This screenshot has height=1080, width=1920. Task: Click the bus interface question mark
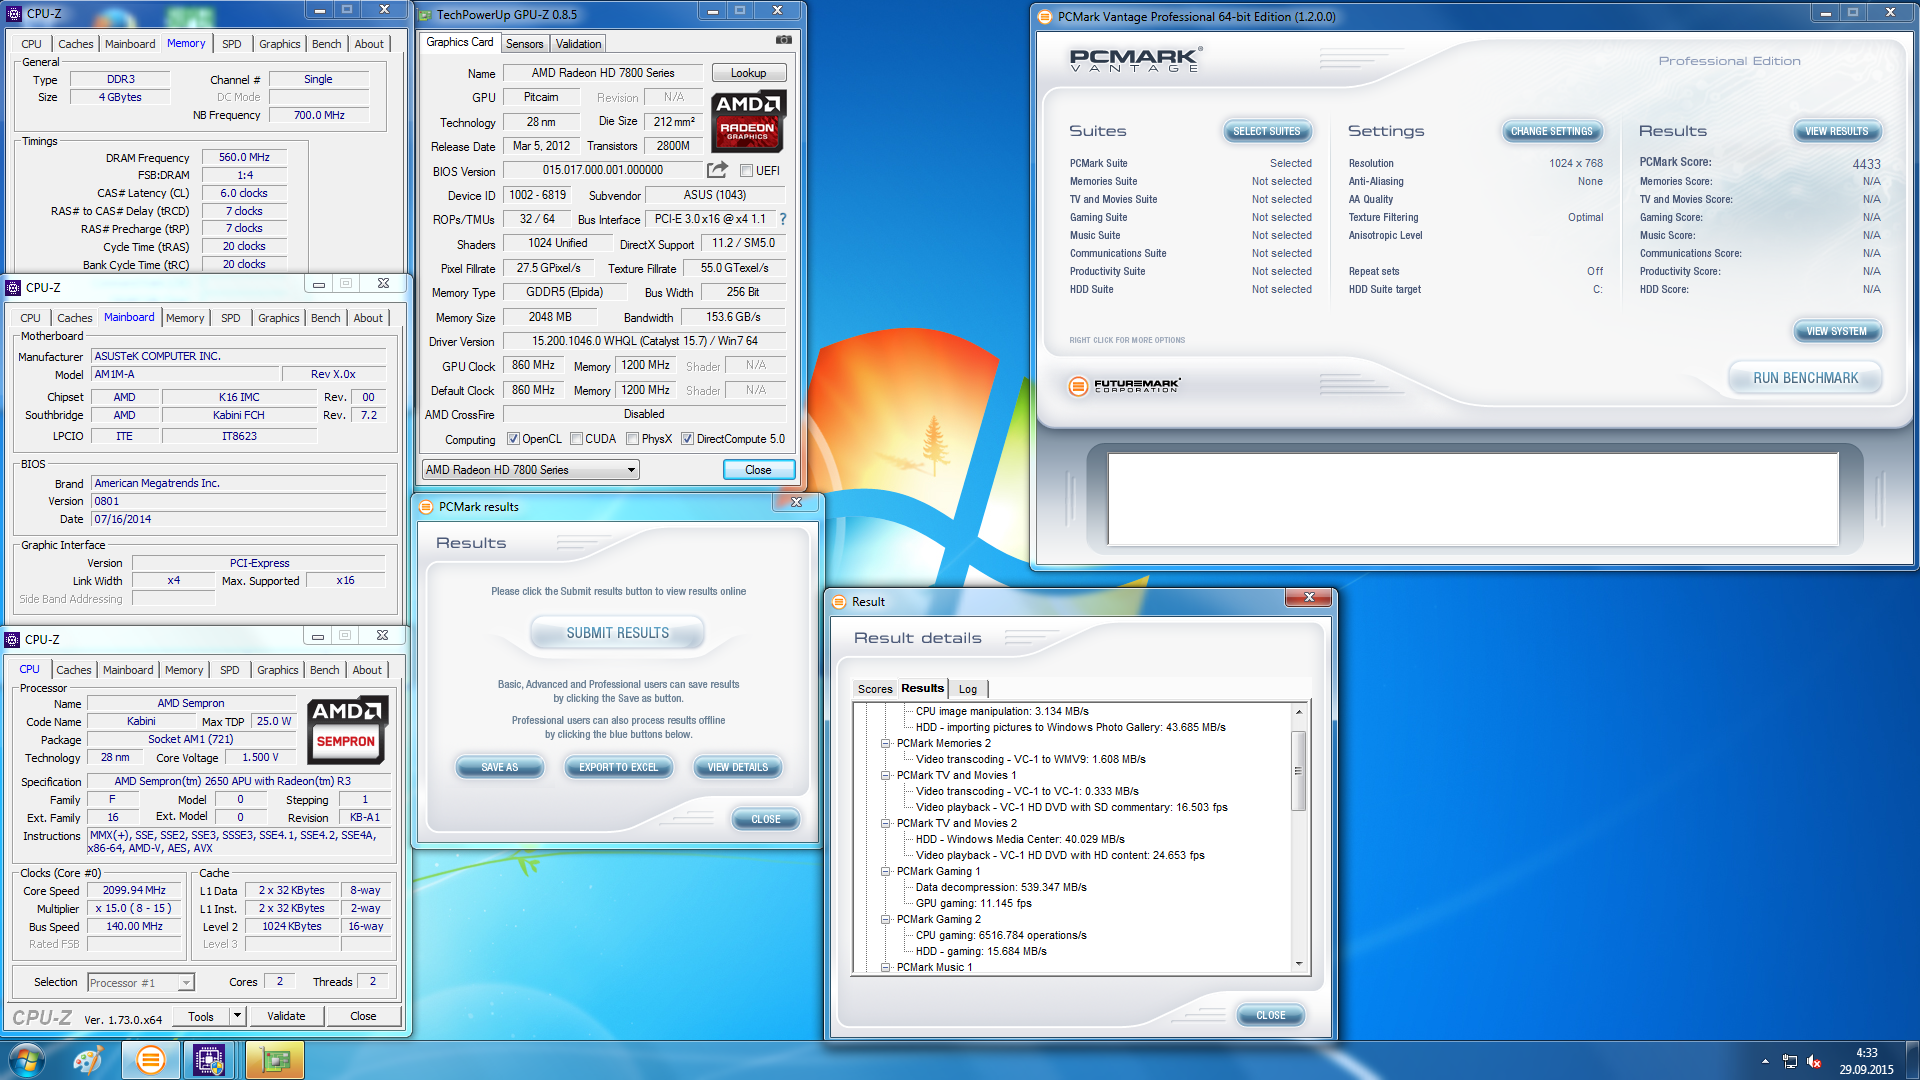click(x=783, y=219)
